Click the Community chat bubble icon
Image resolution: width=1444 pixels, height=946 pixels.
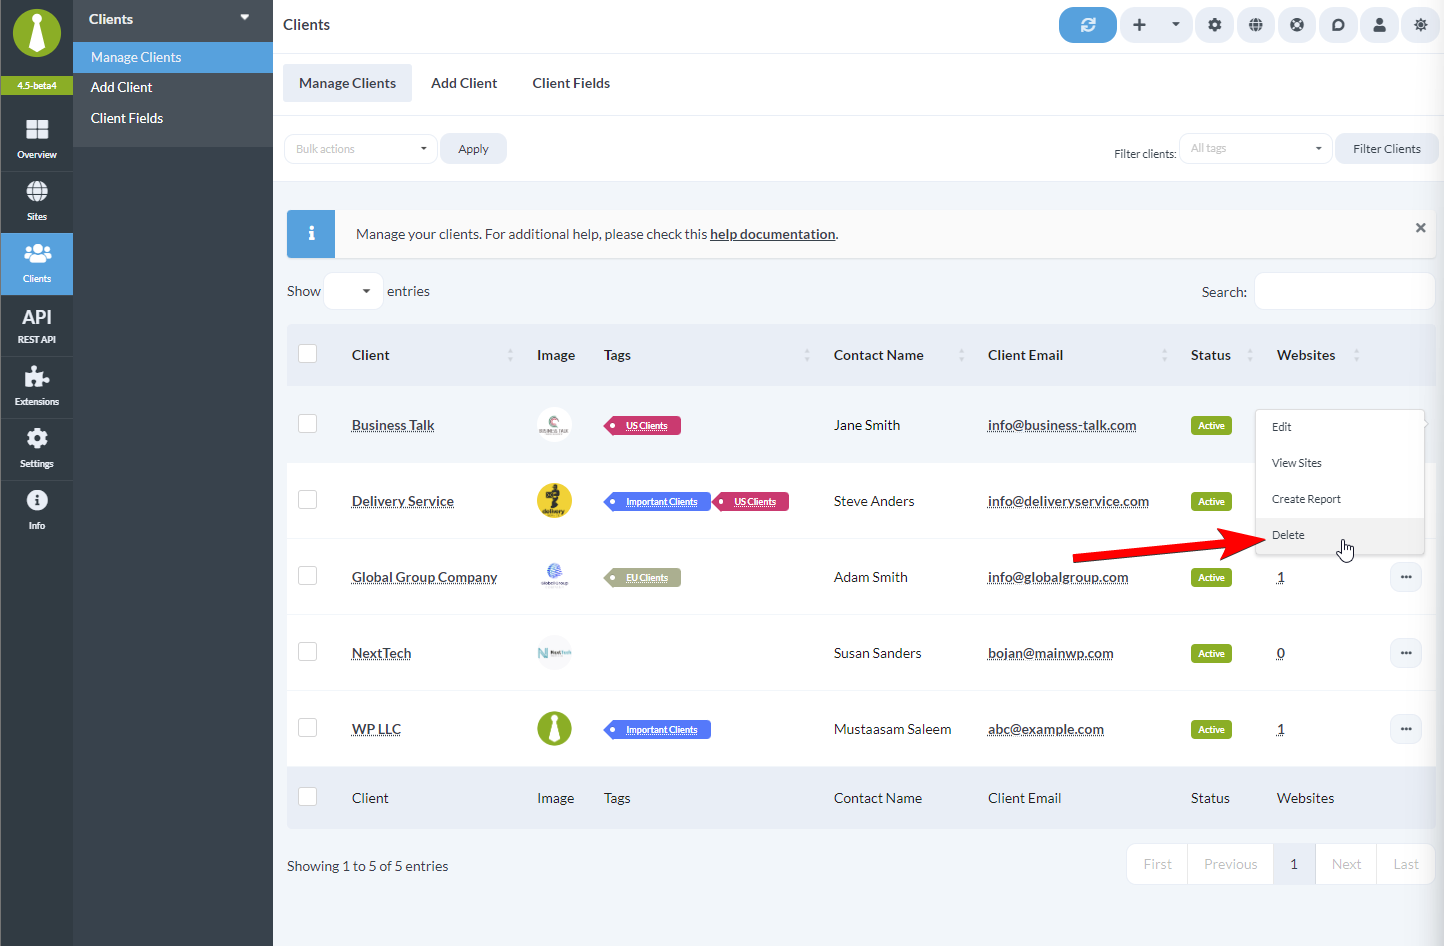tap(1338, 25)
